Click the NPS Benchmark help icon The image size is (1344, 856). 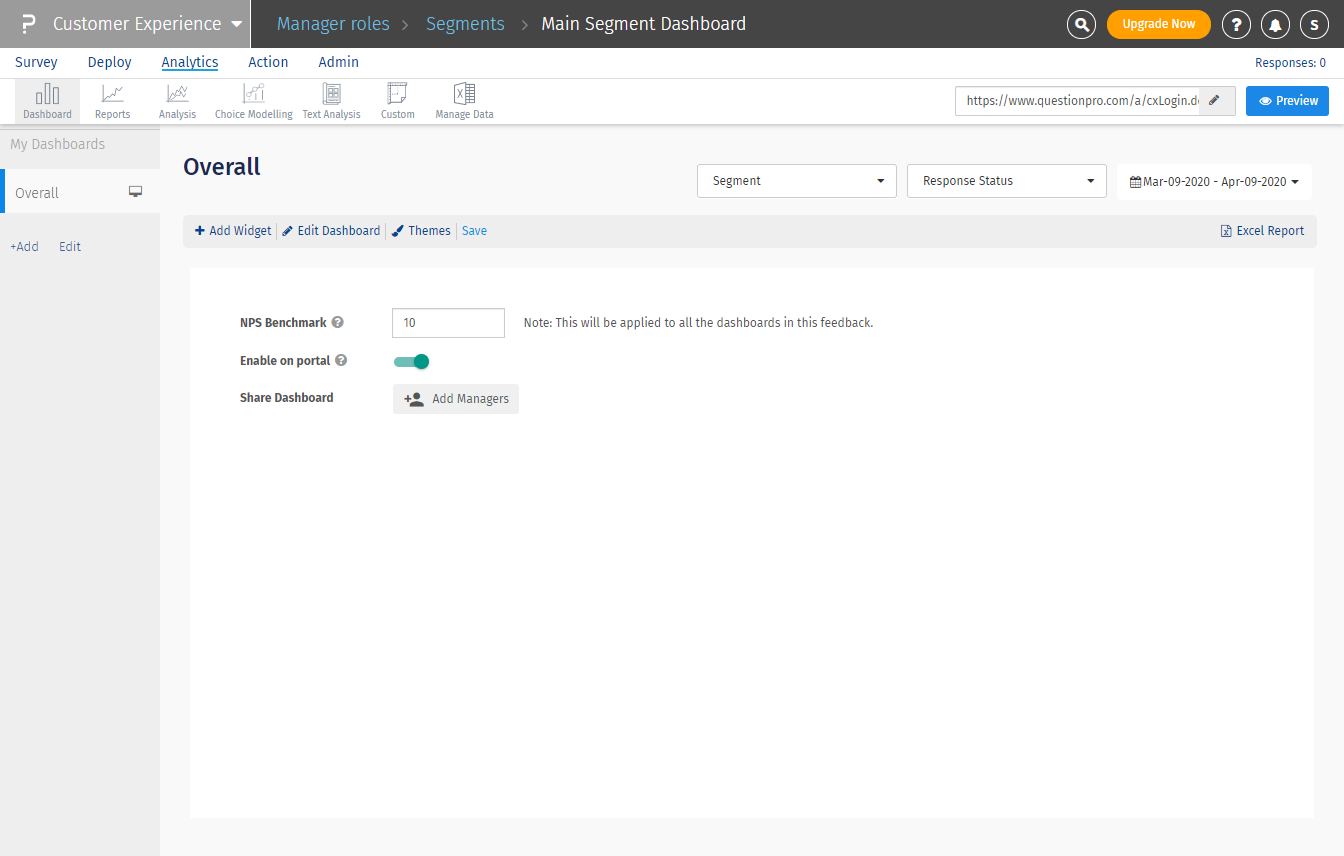point(338,323)
